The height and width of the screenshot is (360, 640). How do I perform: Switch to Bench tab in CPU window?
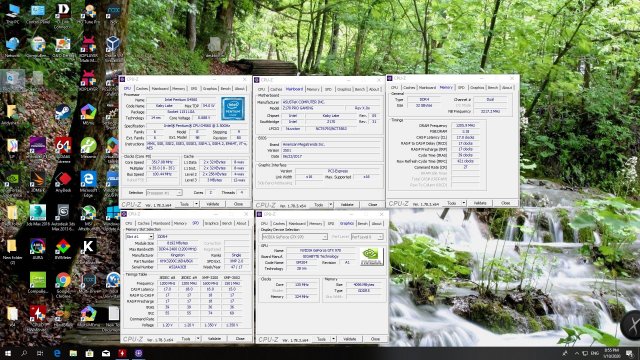pyautogui.click(x=225, y=88)
